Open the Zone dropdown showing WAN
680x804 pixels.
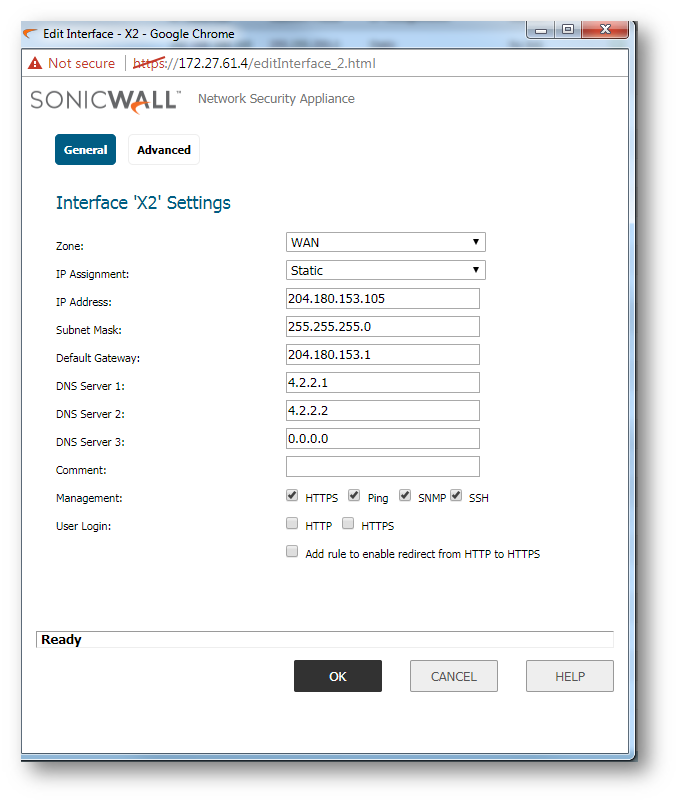[385, 242]
